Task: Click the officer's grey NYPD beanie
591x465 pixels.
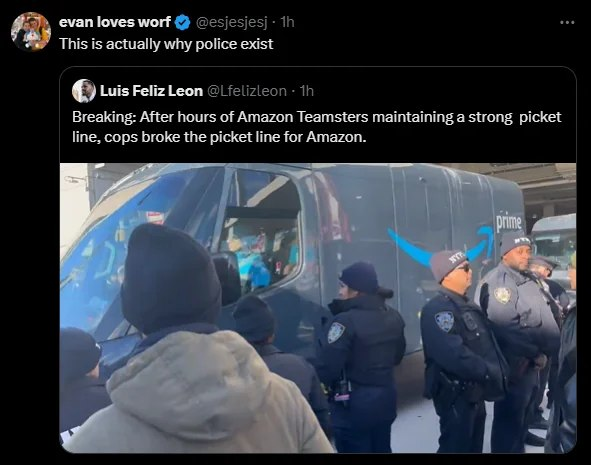Action: click(448, 264)
